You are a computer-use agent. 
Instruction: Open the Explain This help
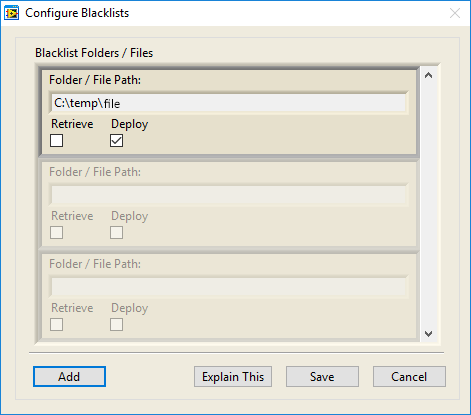[233, 377]
